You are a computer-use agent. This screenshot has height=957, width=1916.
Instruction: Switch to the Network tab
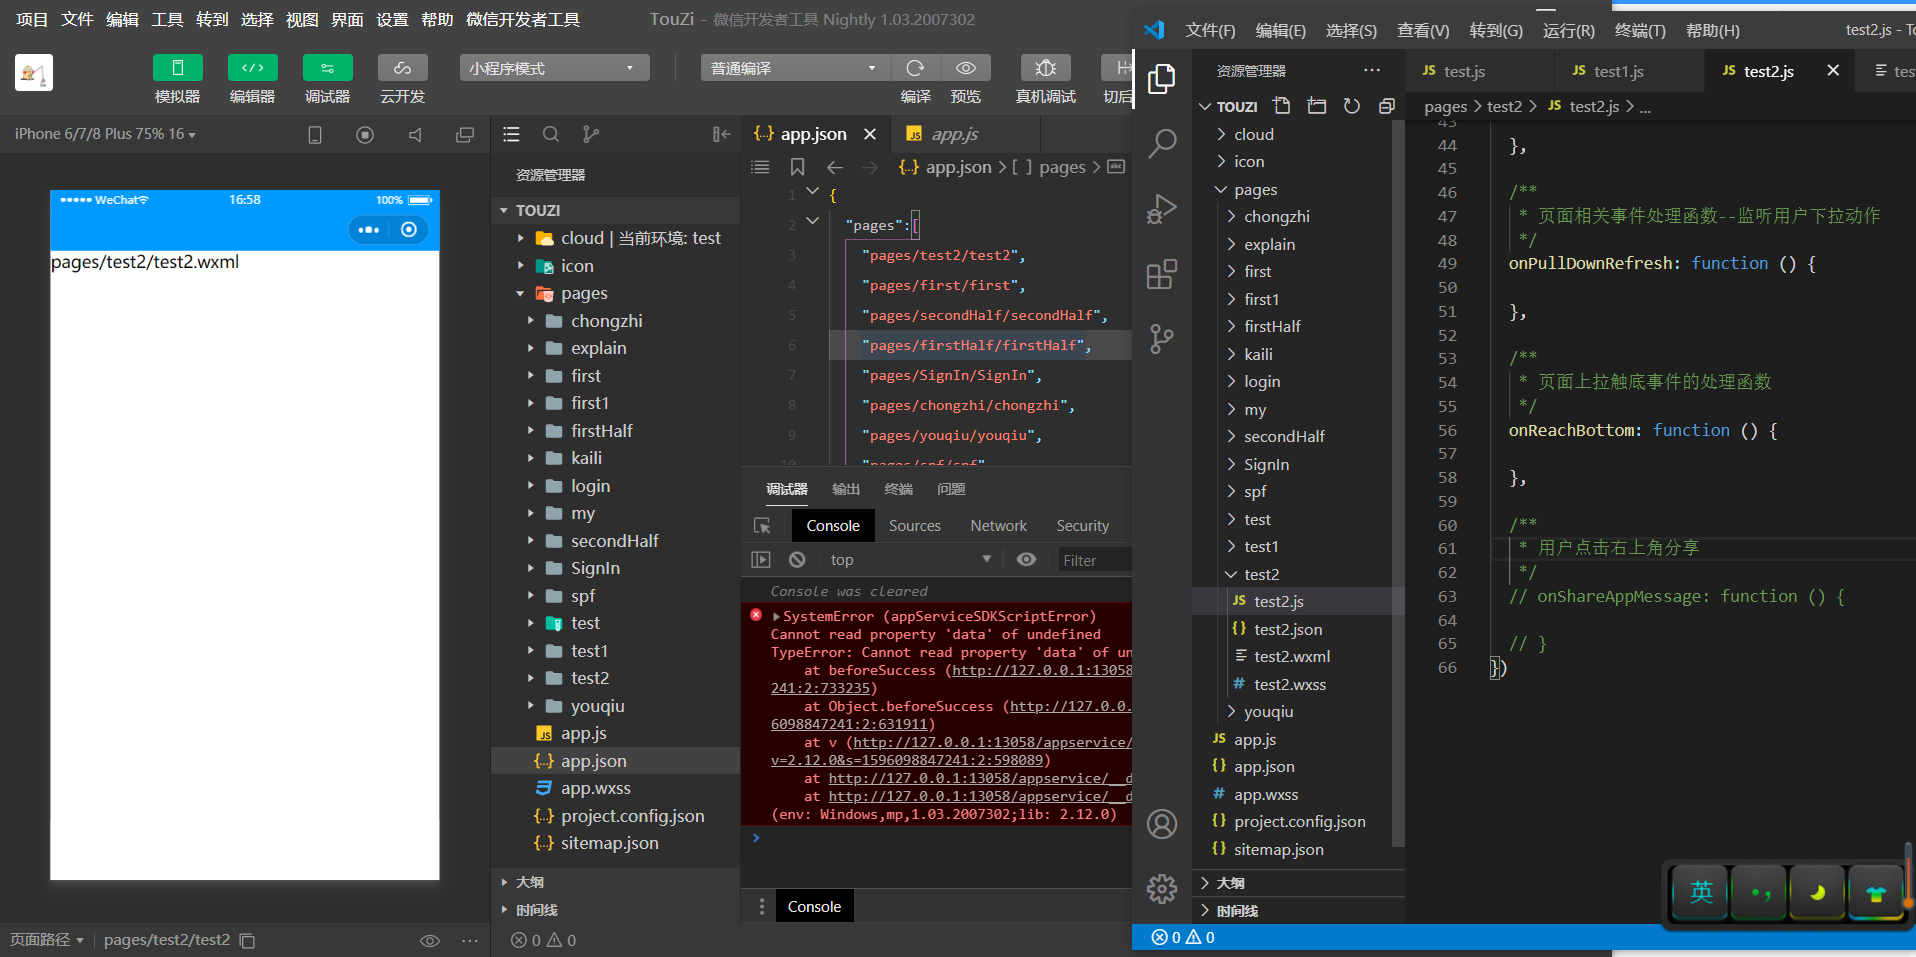(998, 526)
